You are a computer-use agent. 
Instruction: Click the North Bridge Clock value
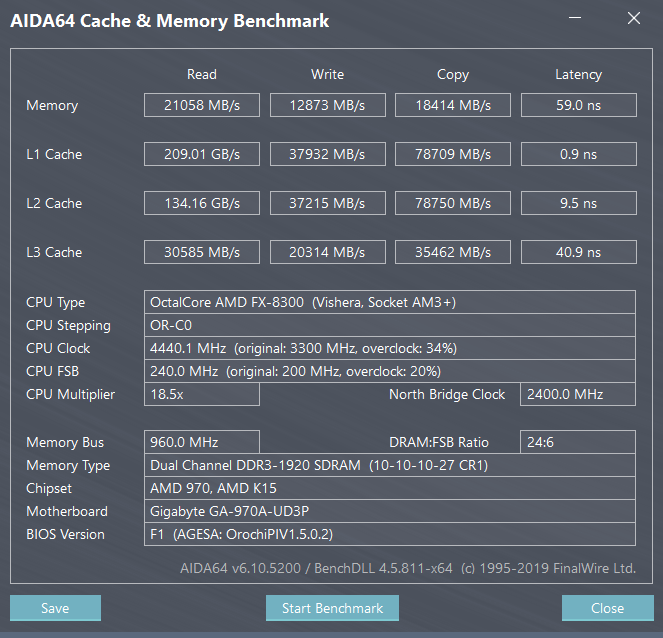pyautogui.click(x=578, y=394)
